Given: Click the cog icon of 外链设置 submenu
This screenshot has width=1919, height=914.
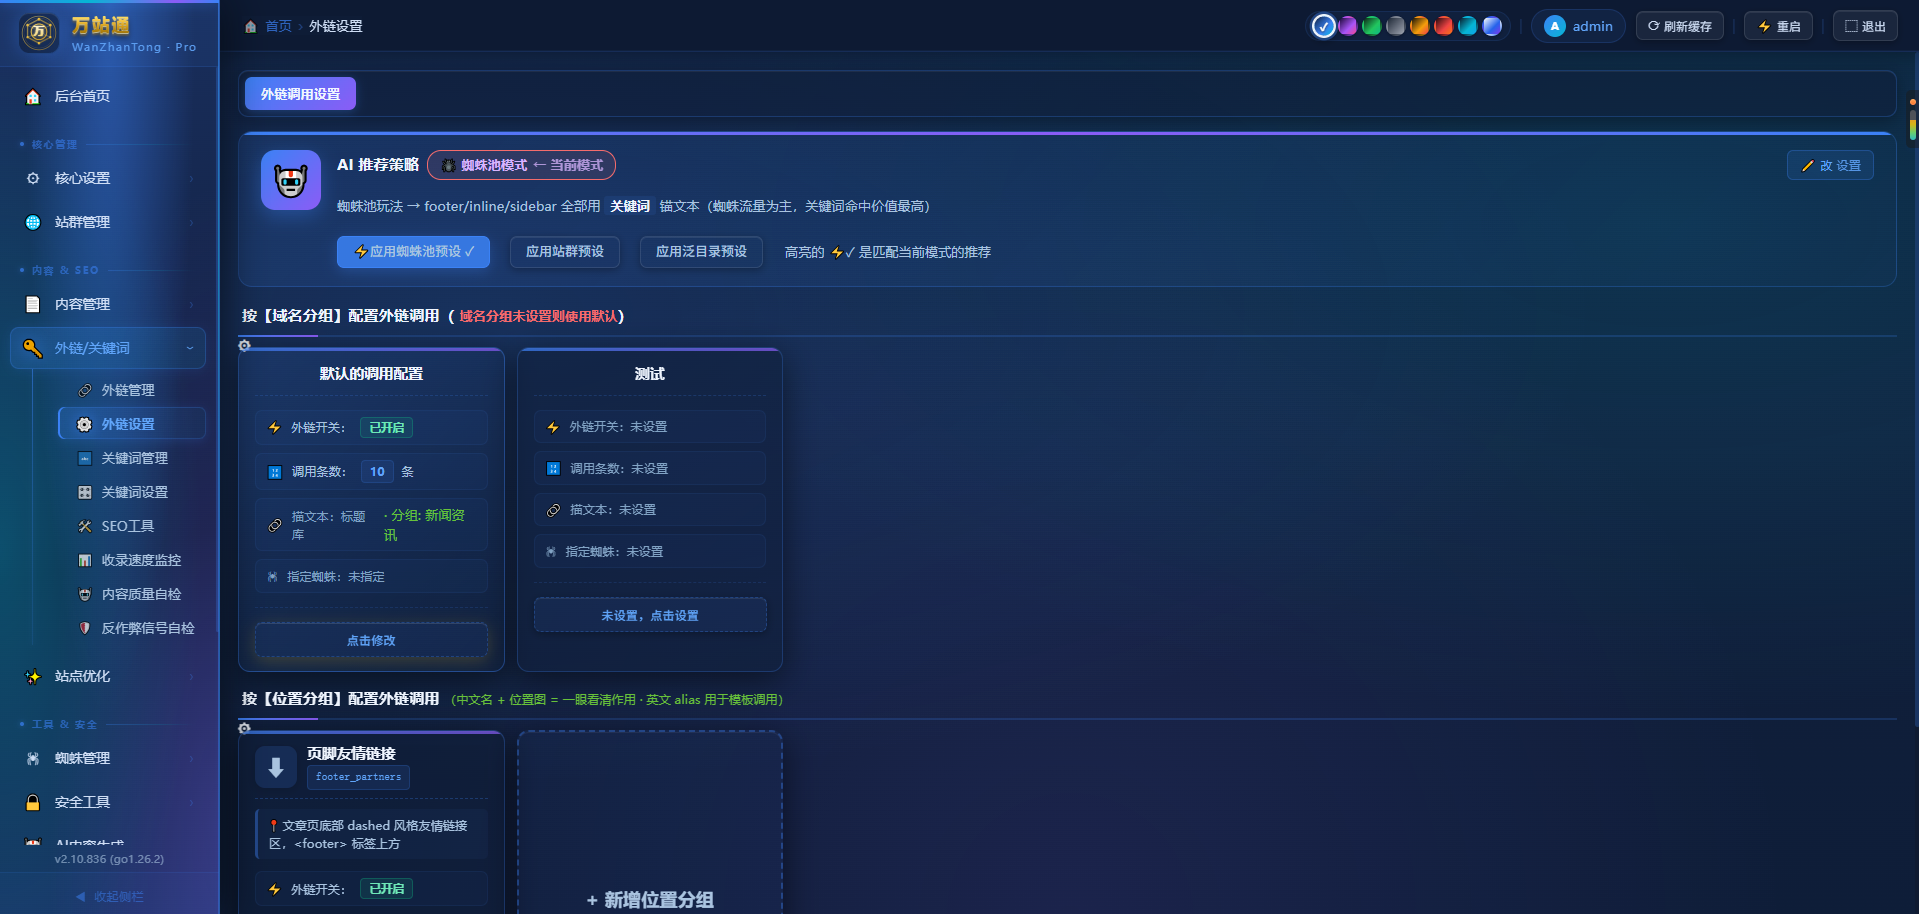Looking at the screenshot, I should [85, 424].
